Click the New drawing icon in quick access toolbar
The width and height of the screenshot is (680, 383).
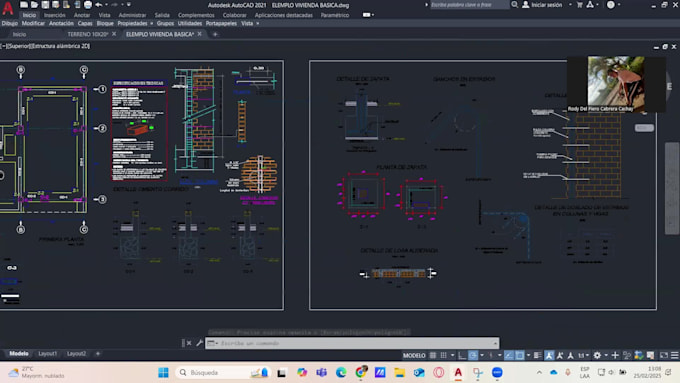pyautogui.click(x=24, y=5)
